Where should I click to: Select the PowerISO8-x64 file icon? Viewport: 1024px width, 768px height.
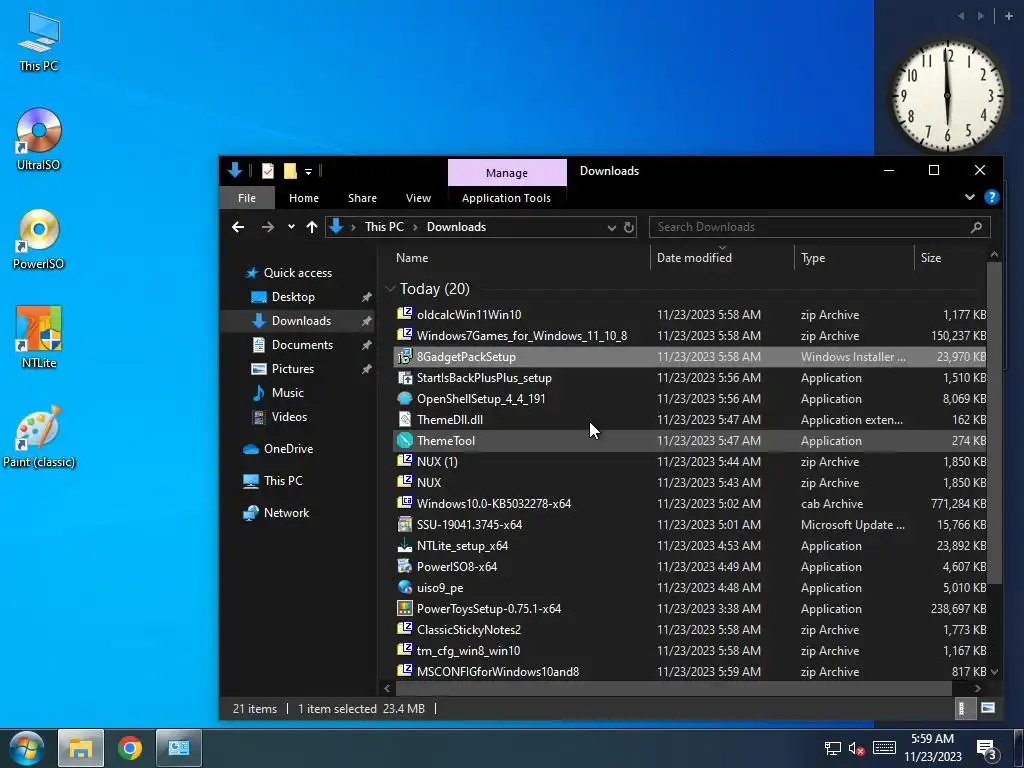click(405, 566)
